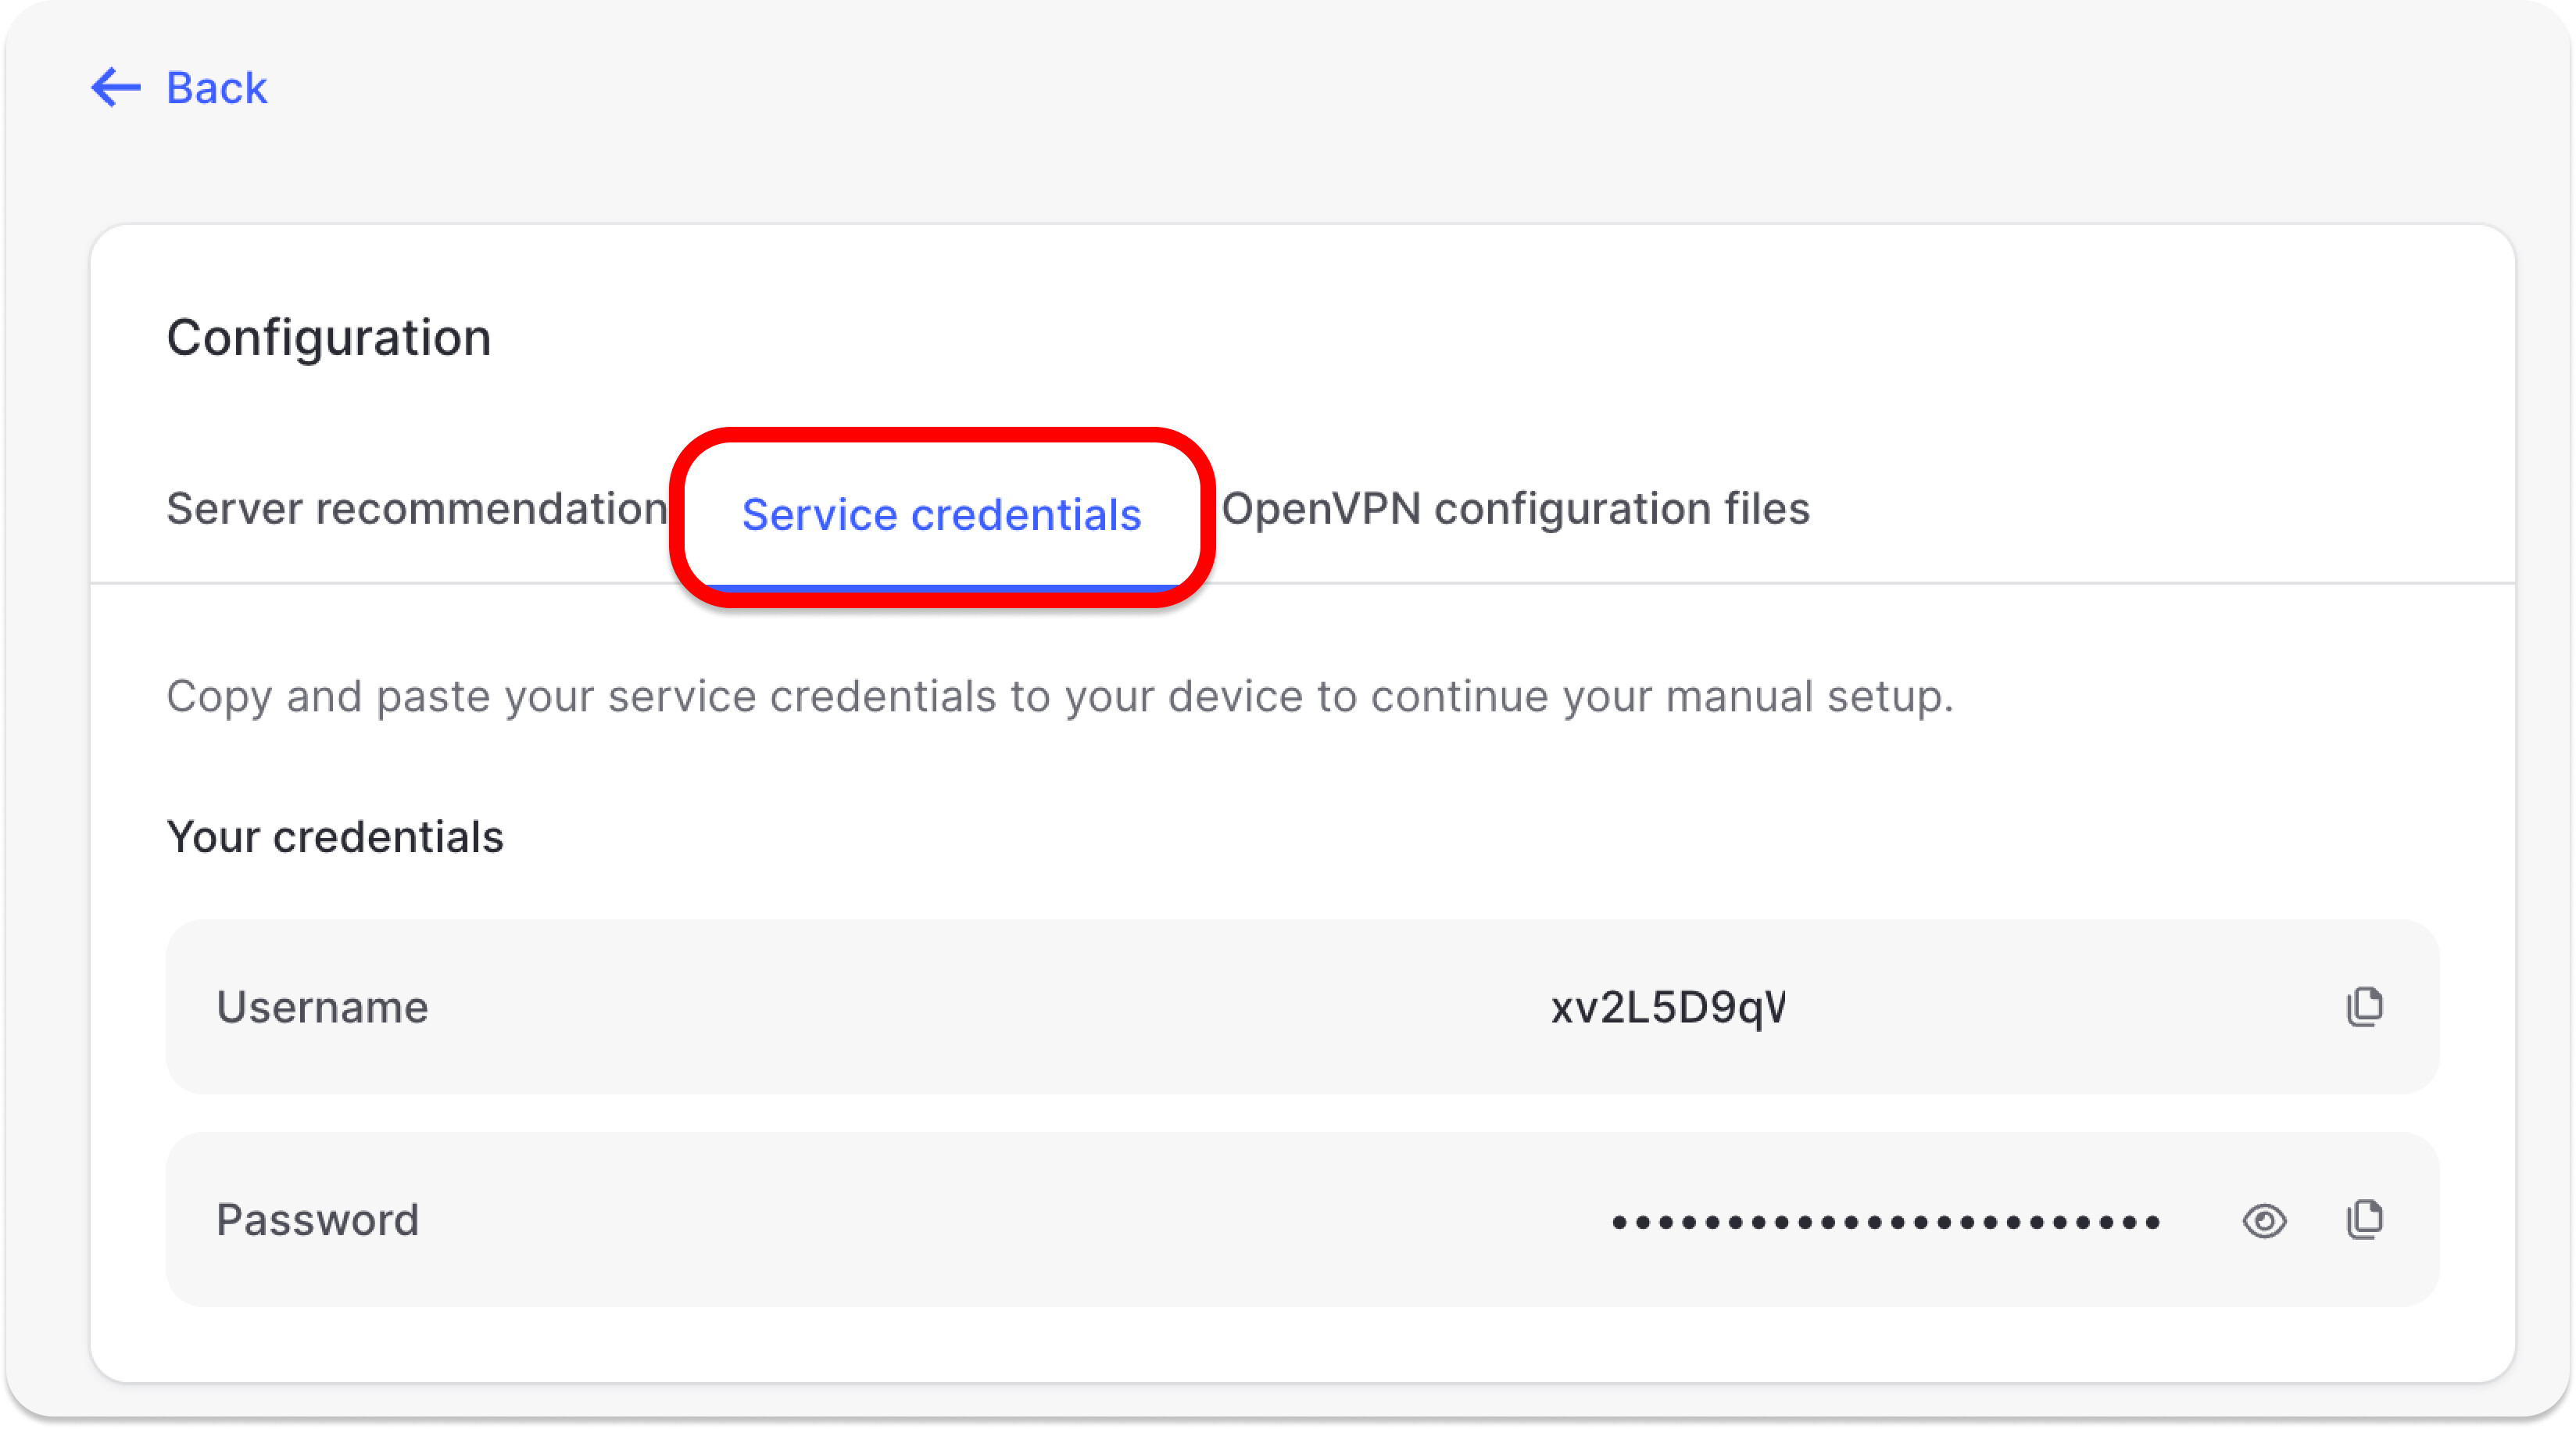Click the Configuration heading
This screenshot has width=2576, height=1429.
(x=329, y=338)
